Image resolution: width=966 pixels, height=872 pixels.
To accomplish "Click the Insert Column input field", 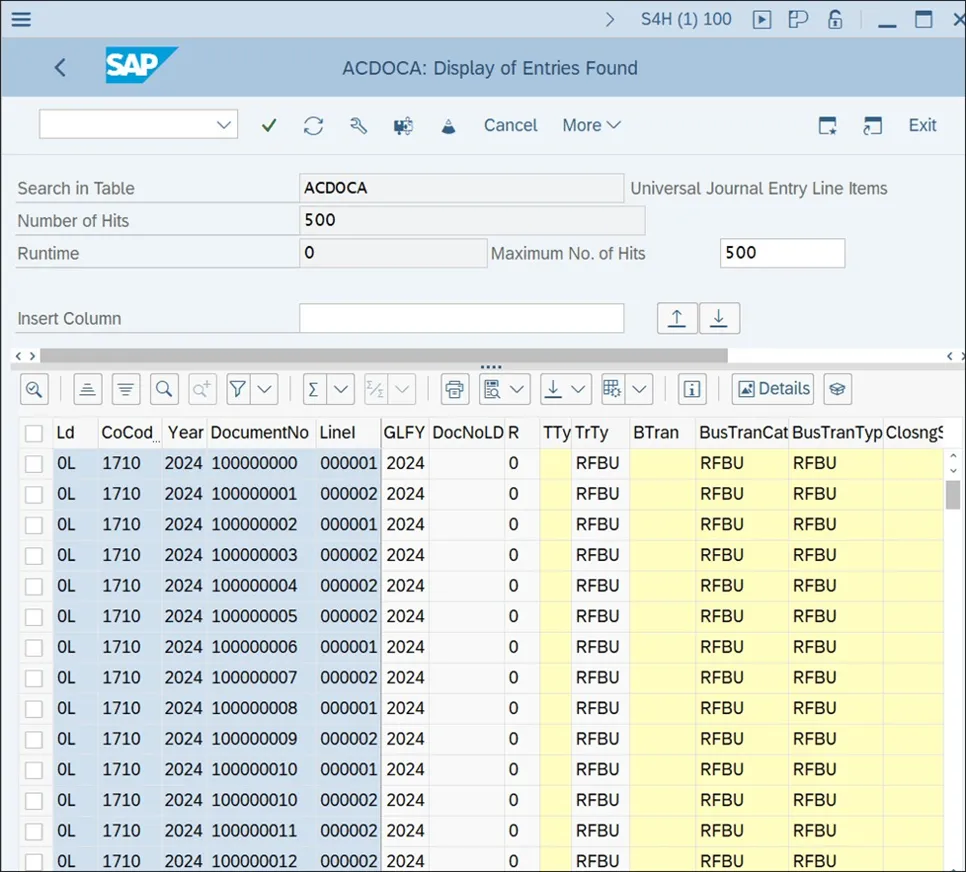I will pyautogui.click(x=461, y=318).
